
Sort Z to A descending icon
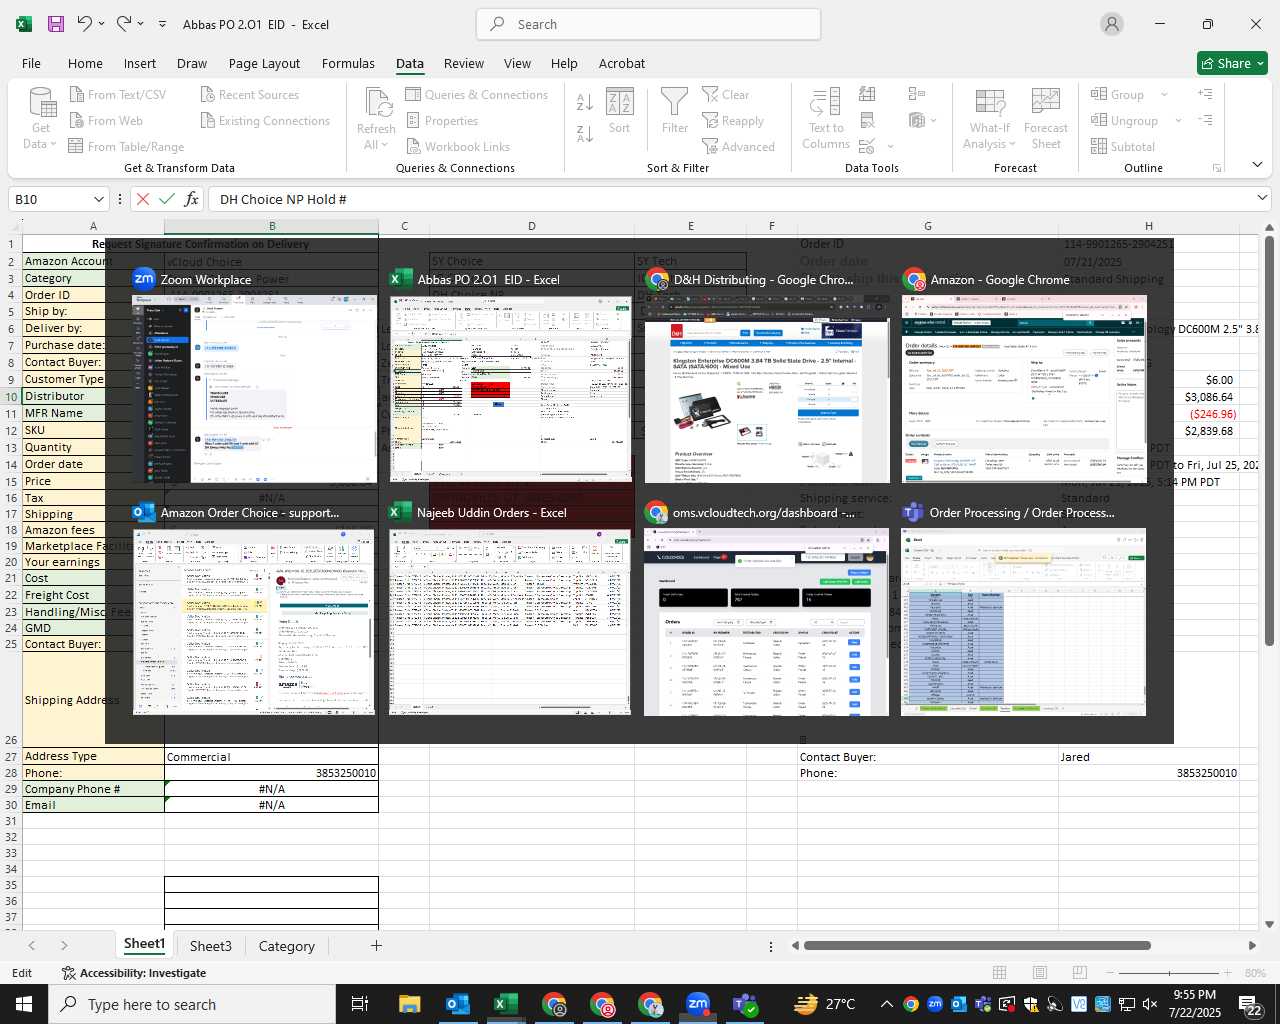(x=585, y=134)
